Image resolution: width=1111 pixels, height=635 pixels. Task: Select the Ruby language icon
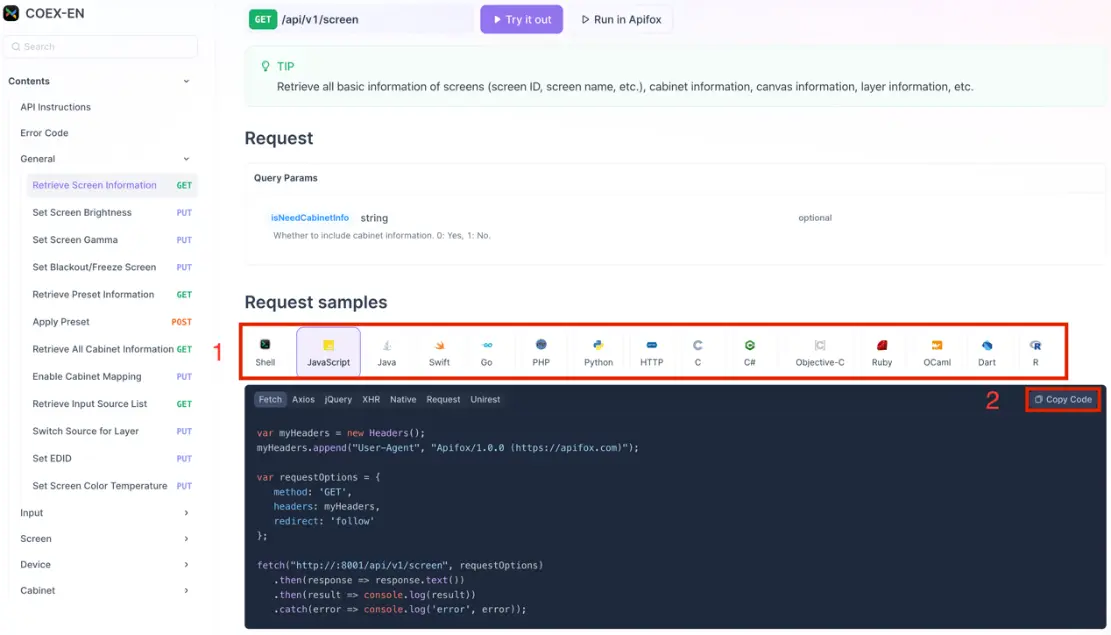[882, 345]
